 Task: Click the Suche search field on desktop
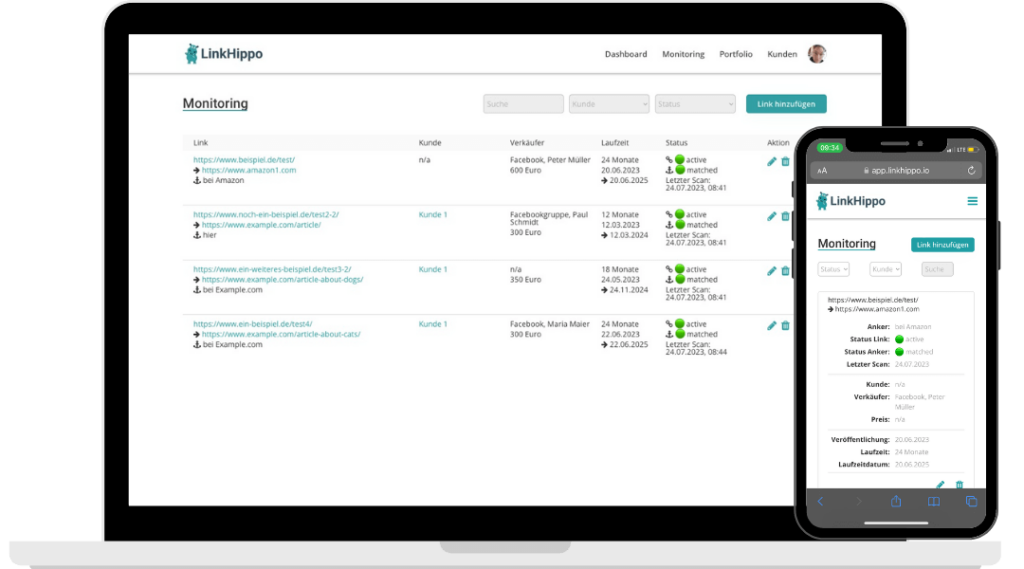coord(523,104)
